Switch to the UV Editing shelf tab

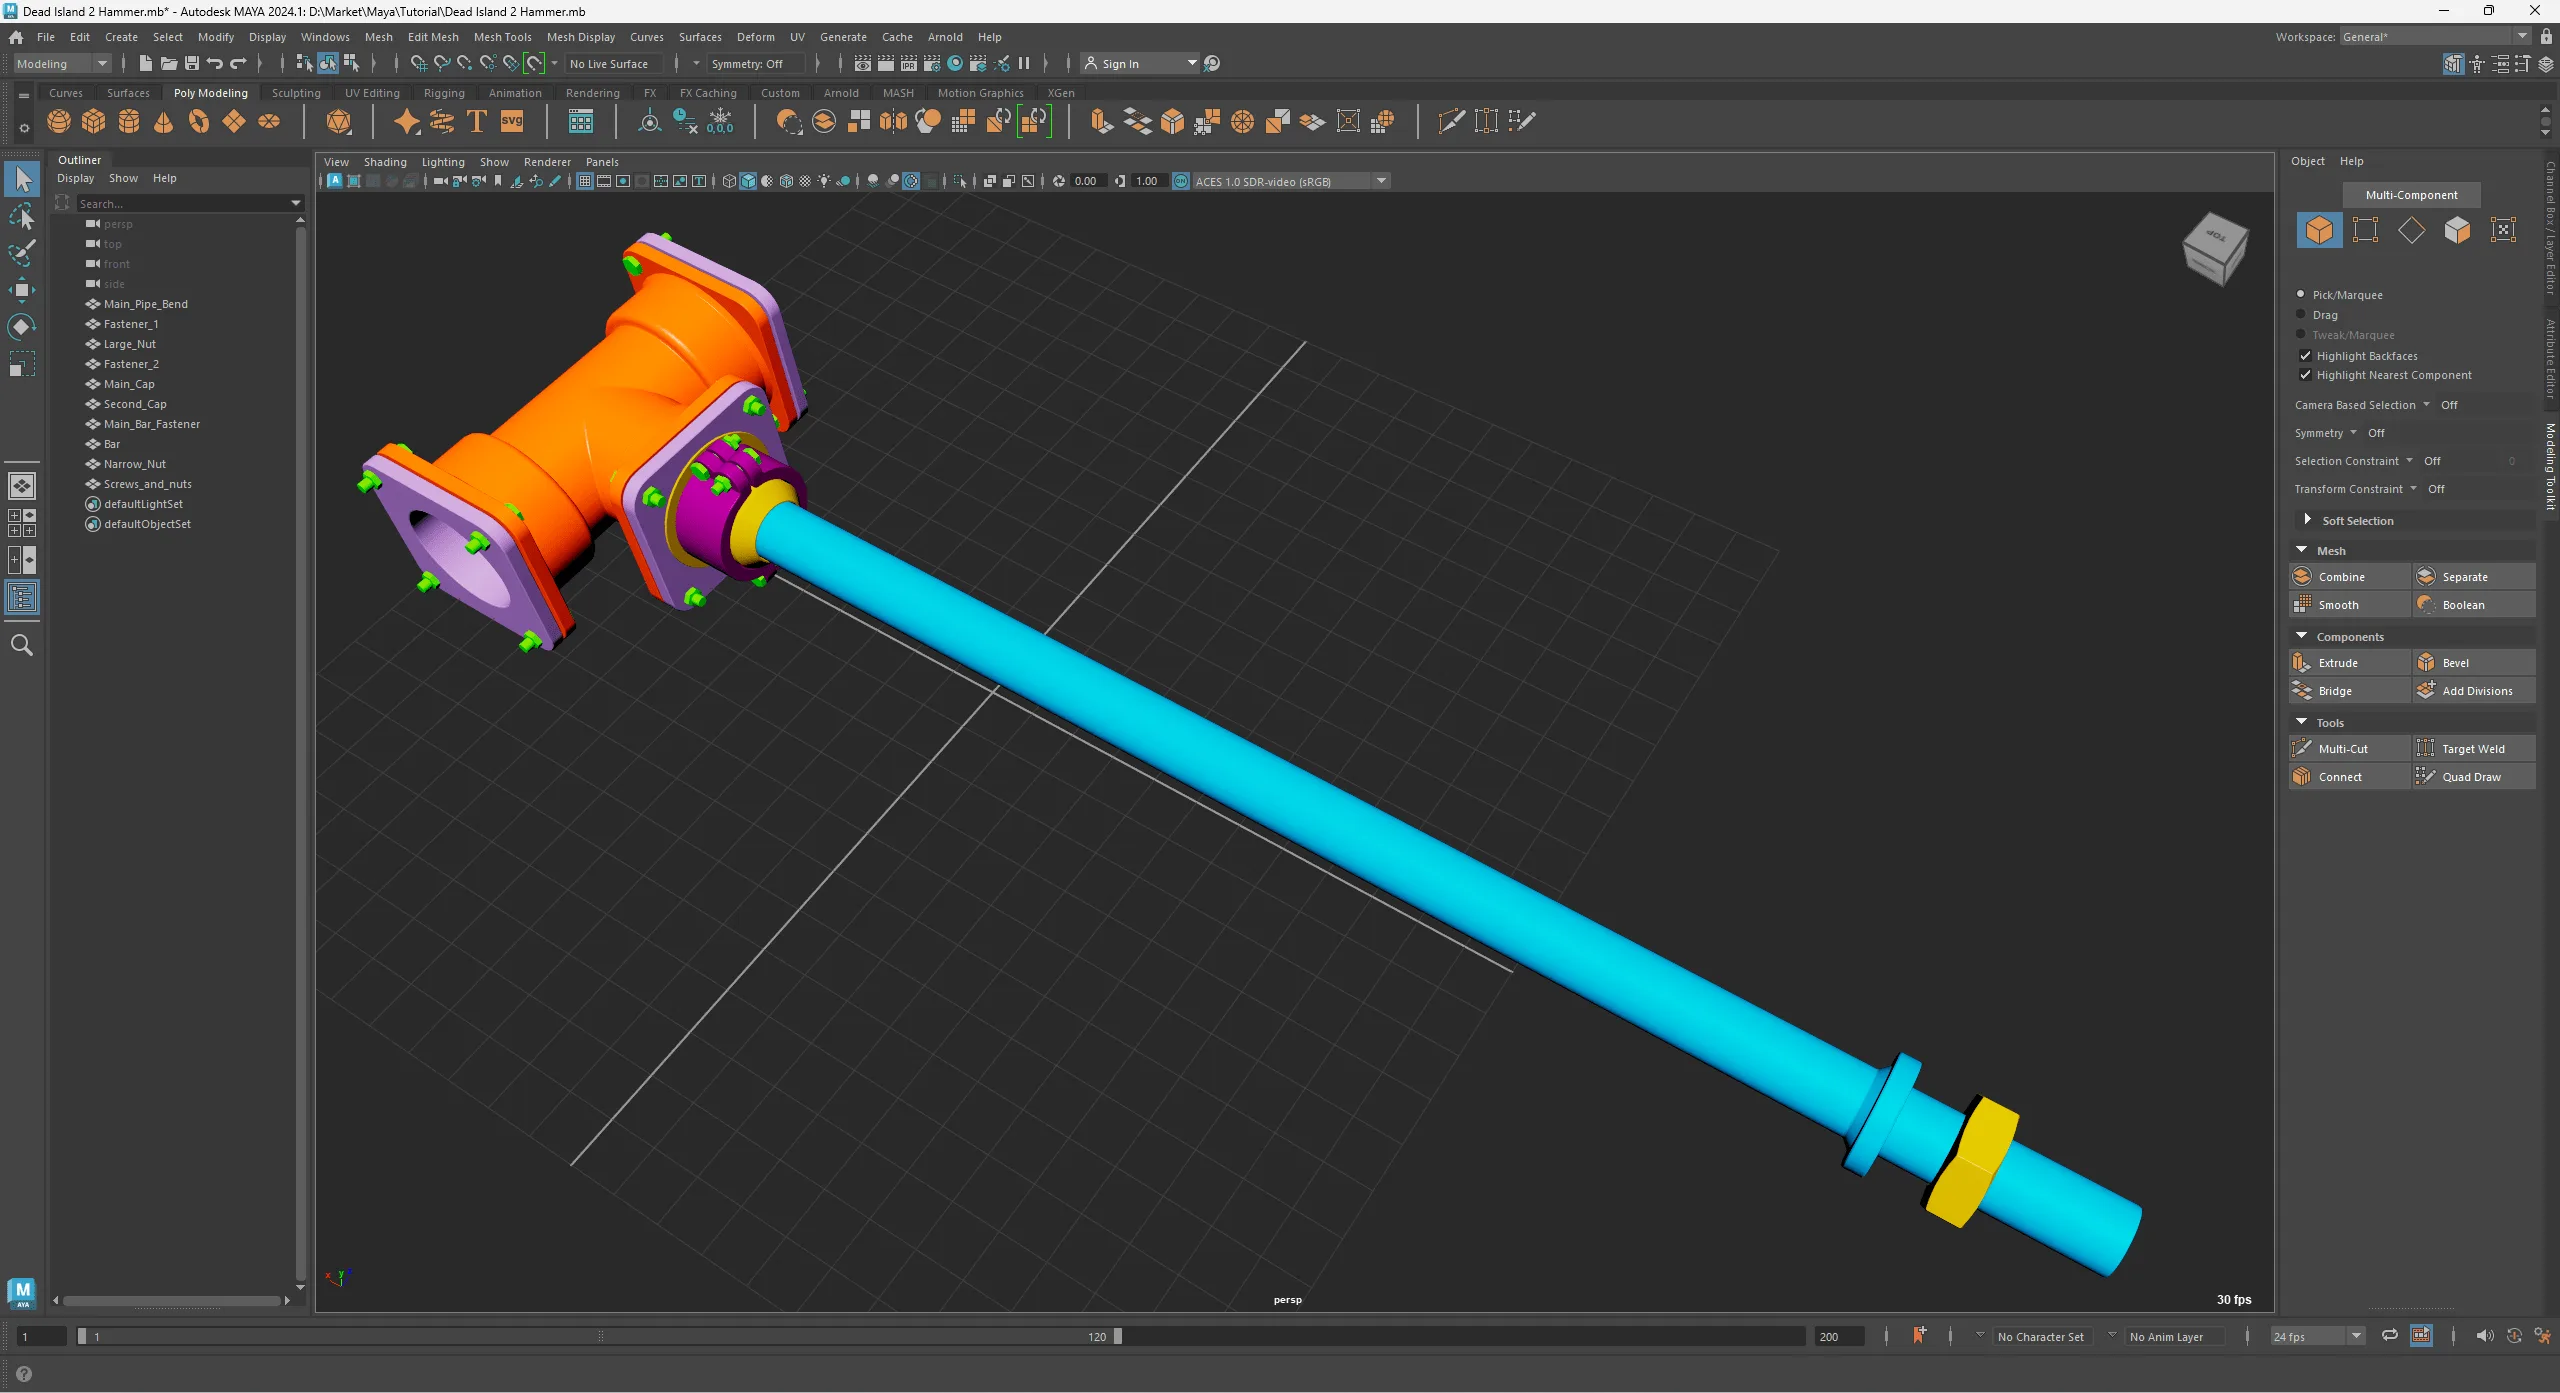[x=372, y=93]
